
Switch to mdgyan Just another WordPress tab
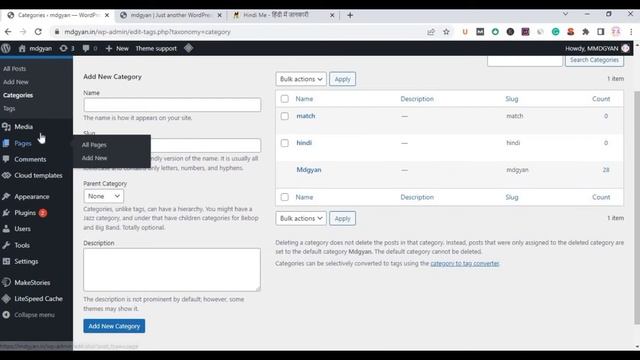(x=171, y=15)
